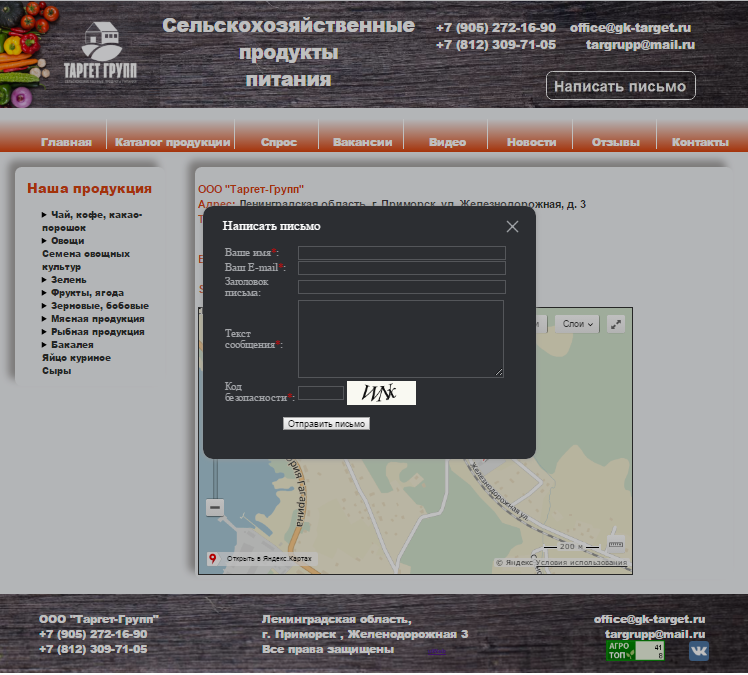Click header email office@gk-target.ru

click(x=630, y=28)
